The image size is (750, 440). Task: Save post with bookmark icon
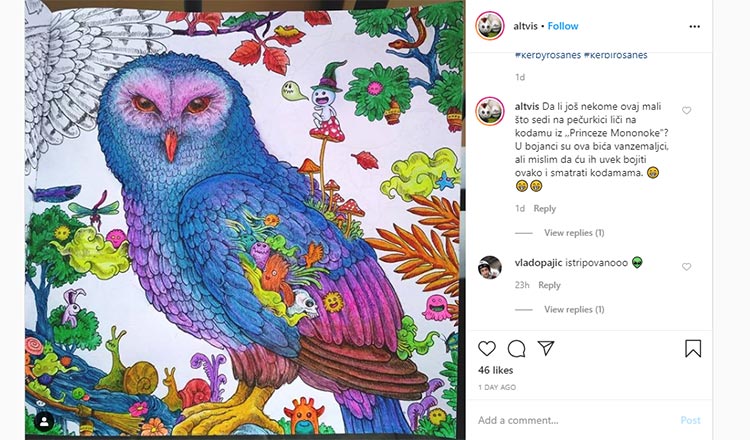[x=693, y=348]
